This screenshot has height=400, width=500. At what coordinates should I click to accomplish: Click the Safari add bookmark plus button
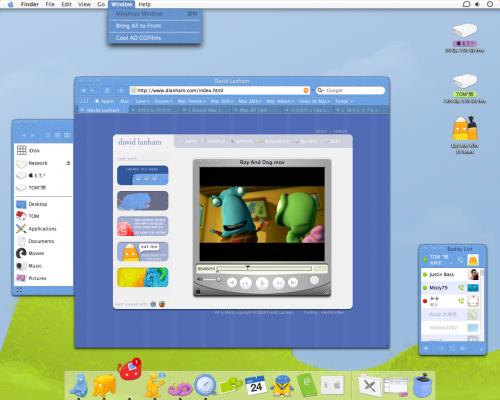(x=121, y=91)
